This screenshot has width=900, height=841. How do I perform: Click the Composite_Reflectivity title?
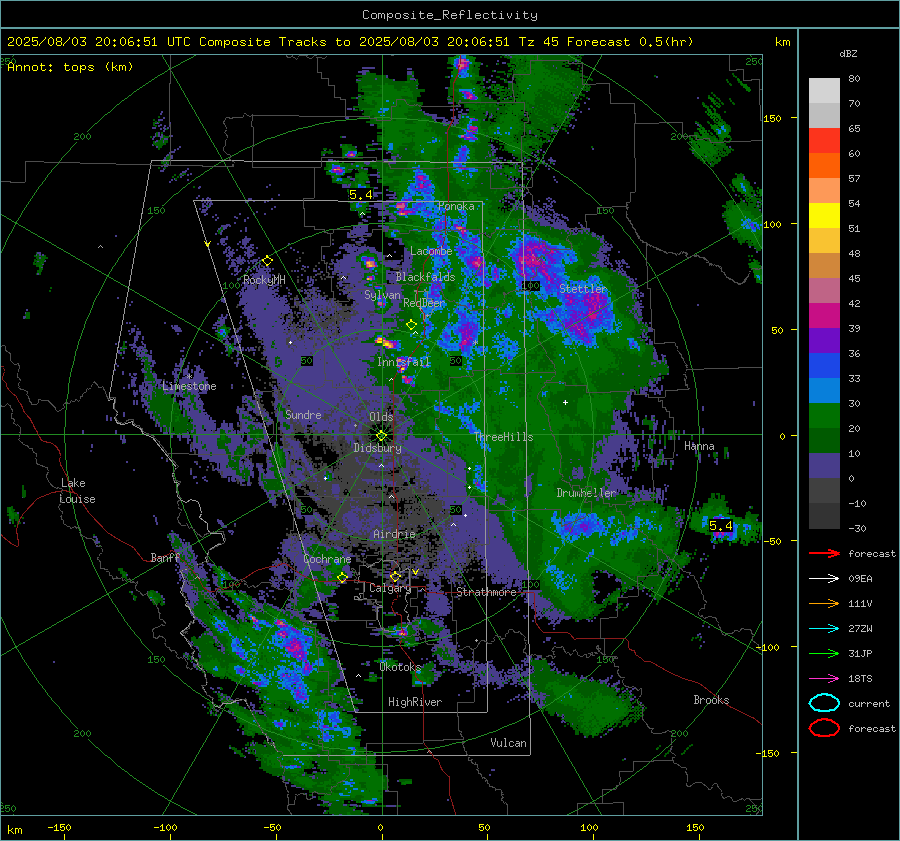[x=449, y=15]
